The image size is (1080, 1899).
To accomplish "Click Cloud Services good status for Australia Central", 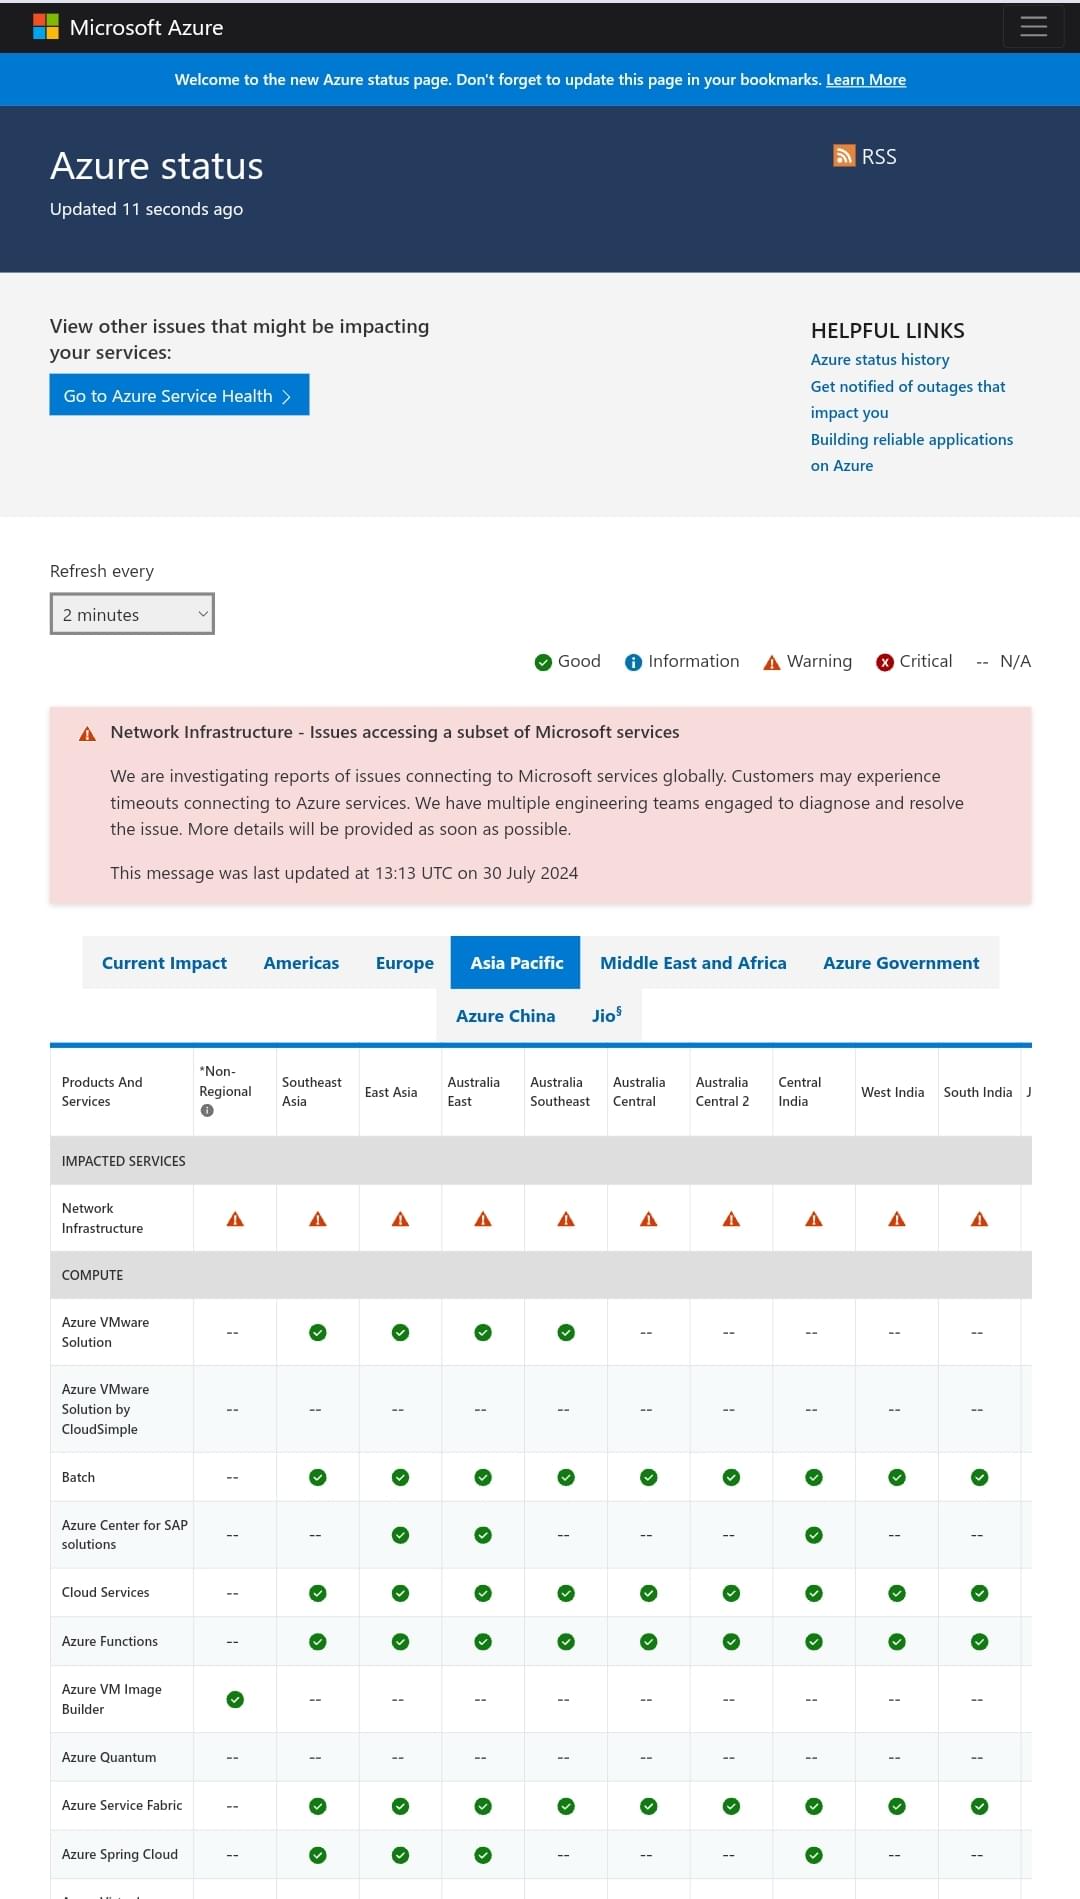I will pyautogui.click(x=649, y=1593).
